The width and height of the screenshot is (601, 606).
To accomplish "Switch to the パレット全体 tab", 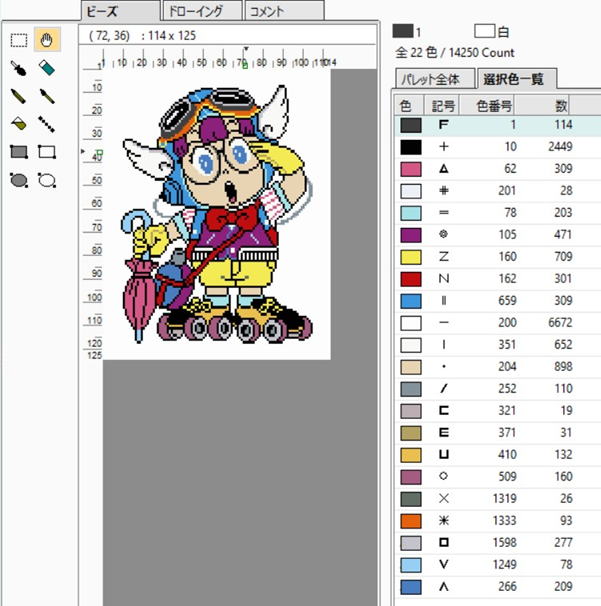I will [435, 80].
